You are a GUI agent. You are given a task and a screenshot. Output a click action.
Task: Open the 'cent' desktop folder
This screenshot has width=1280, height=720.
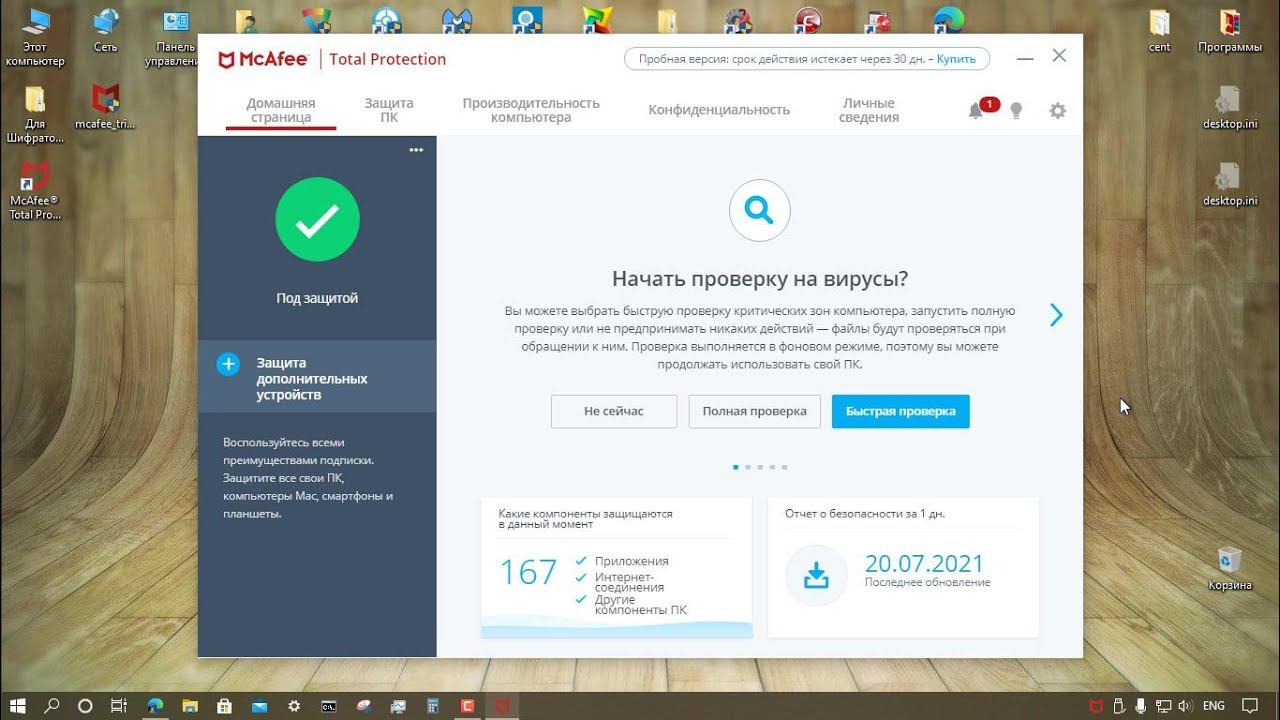(x=1159, y=30)
